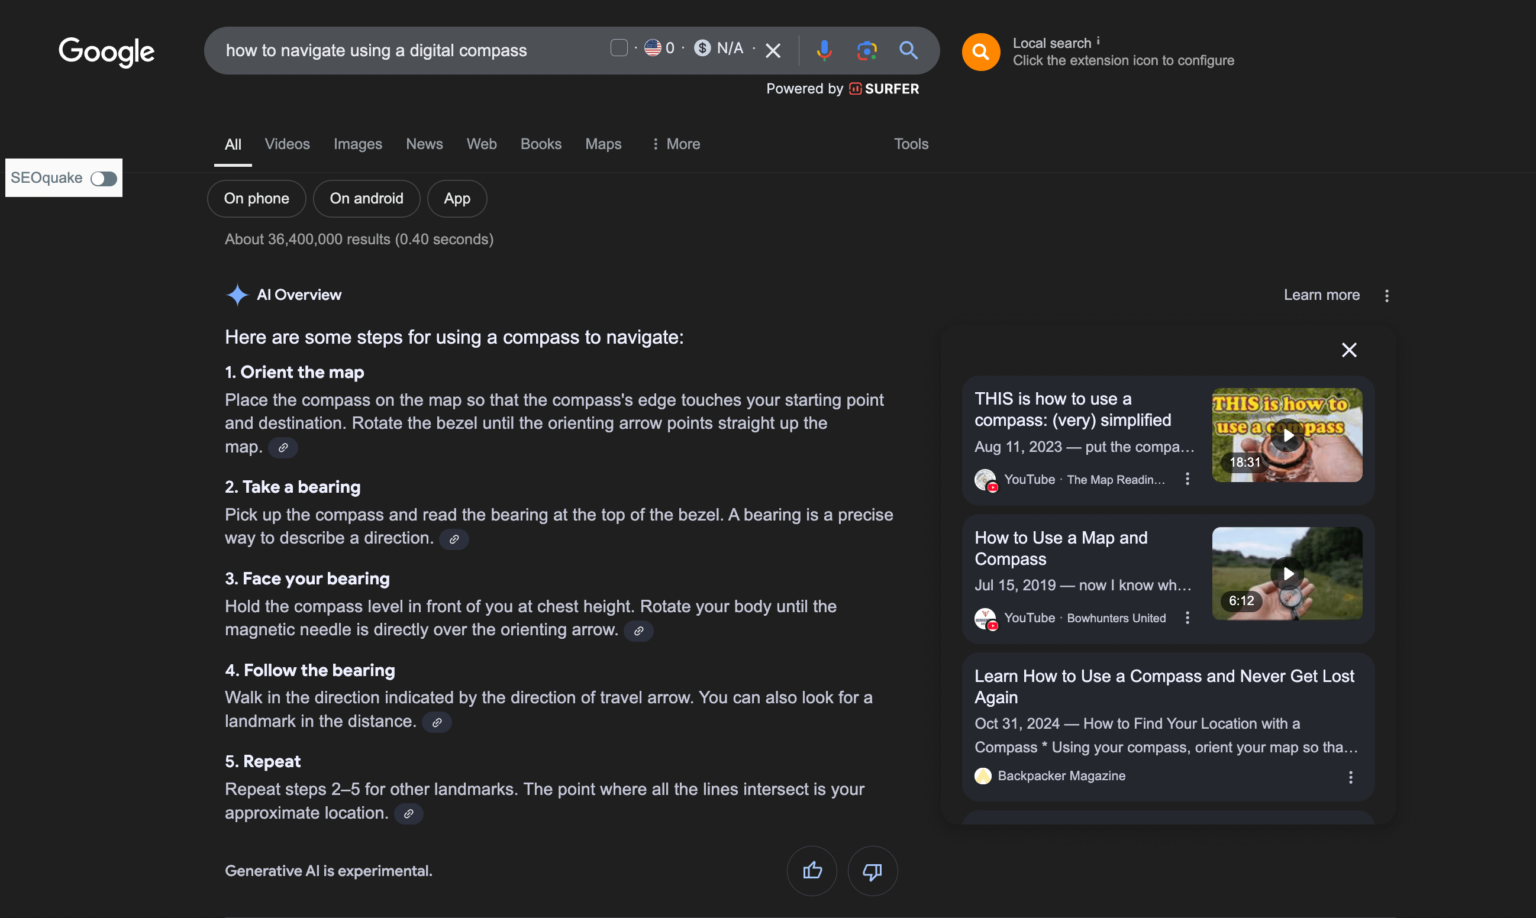Switch to the Images tab
The width and height of the screenshot is (1536, 918).
click(358, 144)
